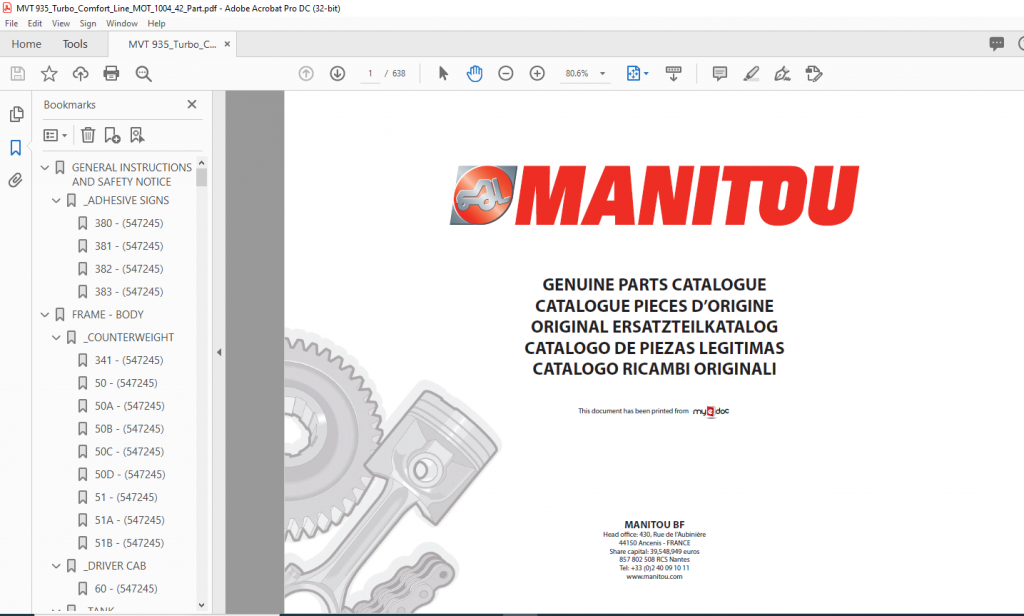
Task: Activate the Hand pan tool
Action: point(475,73)
